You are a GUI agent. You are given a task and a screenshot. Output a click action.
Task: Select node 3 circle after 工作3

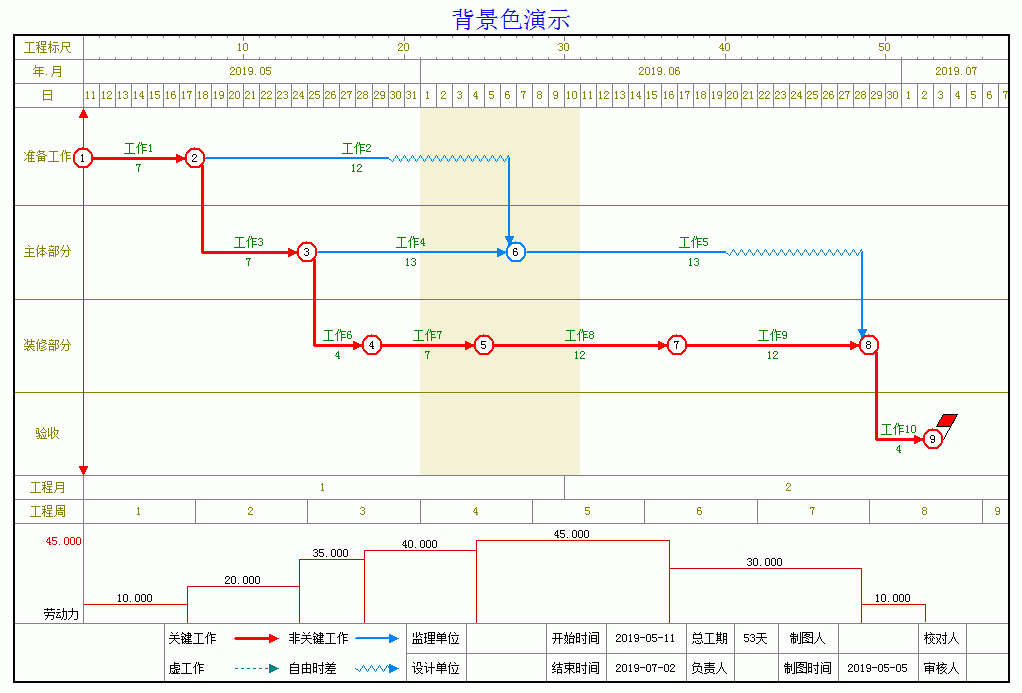[306, 252]
